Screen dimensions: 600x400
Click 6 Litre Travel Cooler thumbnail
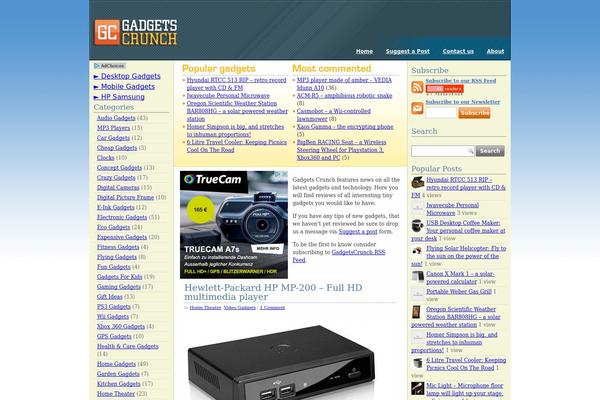417,363
